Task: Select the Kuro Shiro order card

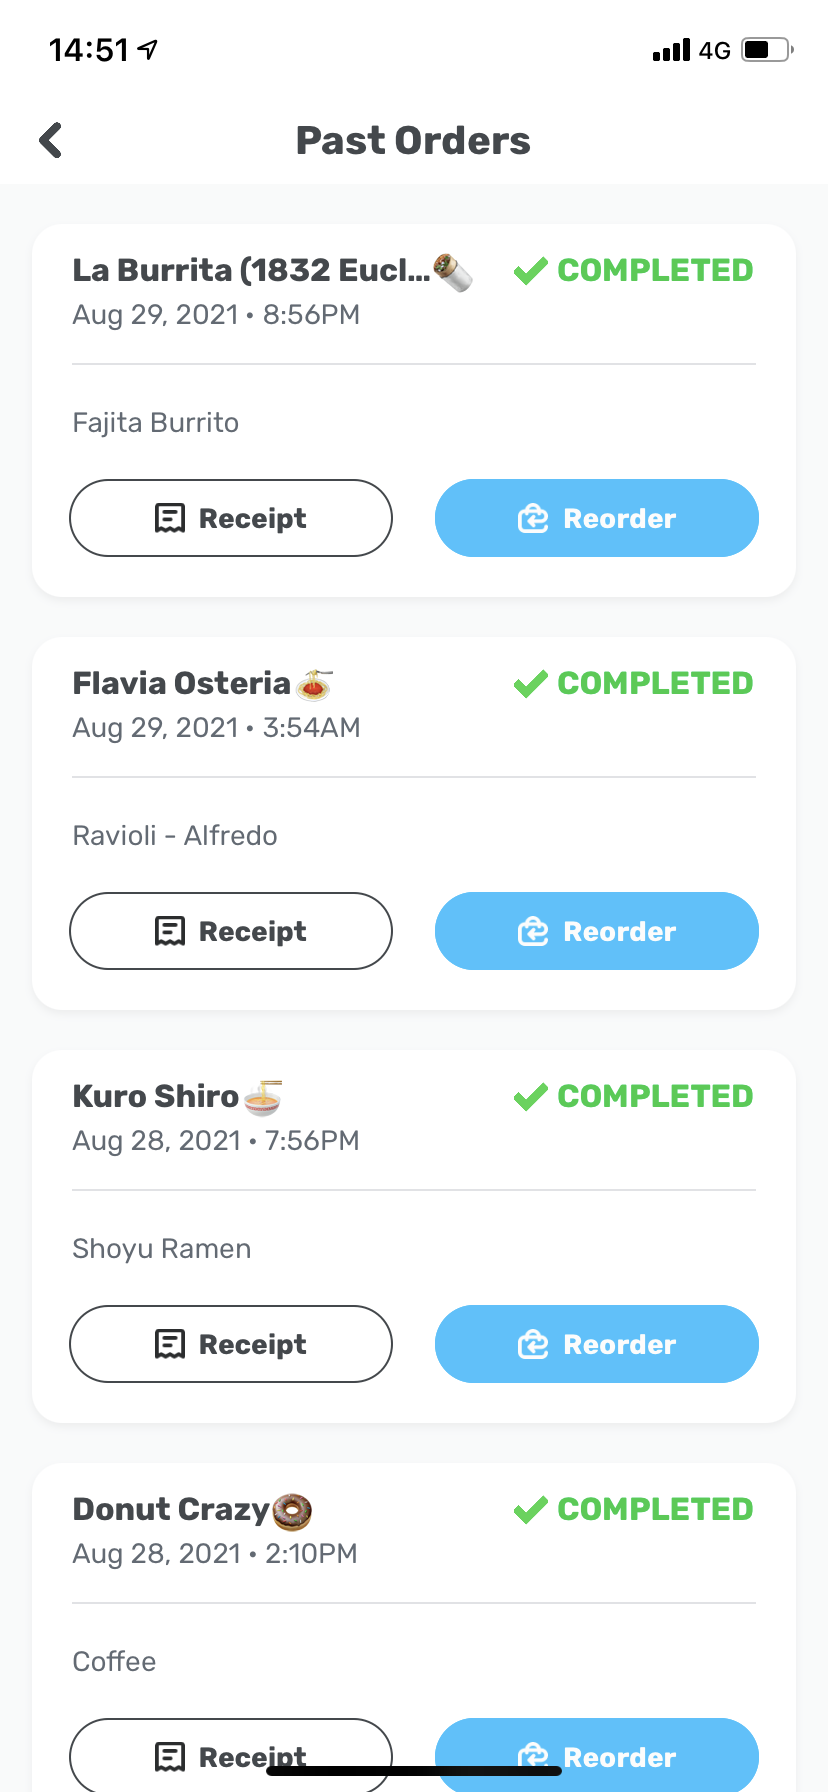Action: click(413, 1232)
